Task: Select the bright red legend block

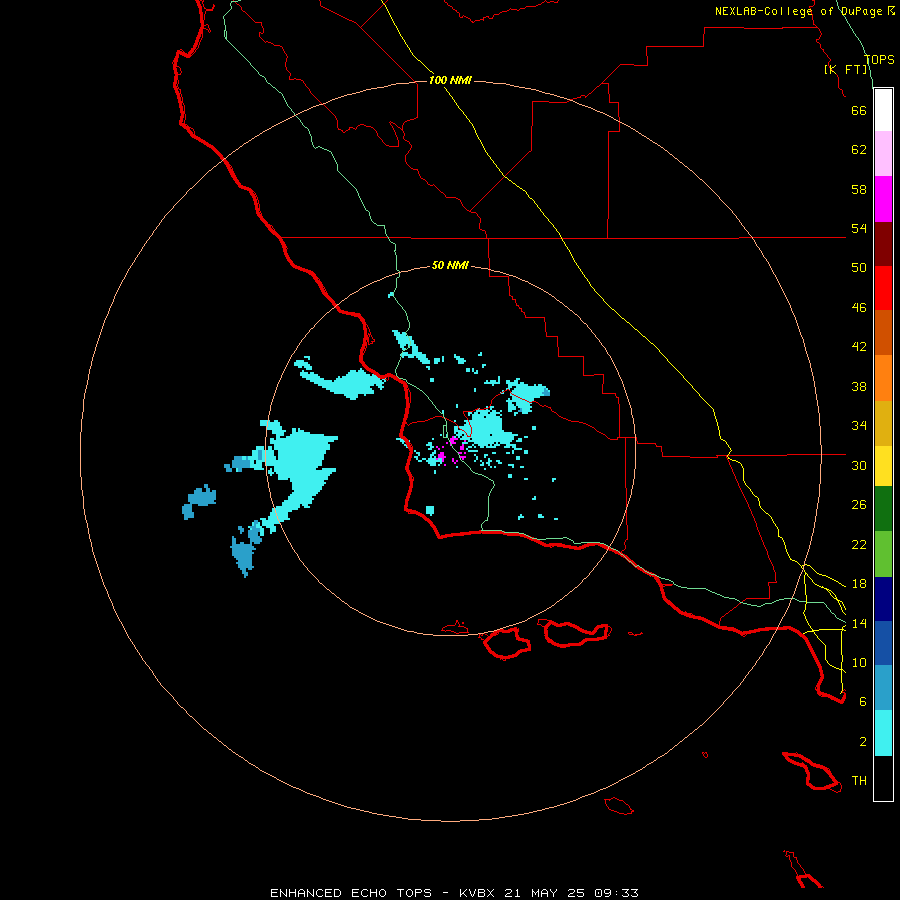Action: pyautogui.click(x=883, y=288)
